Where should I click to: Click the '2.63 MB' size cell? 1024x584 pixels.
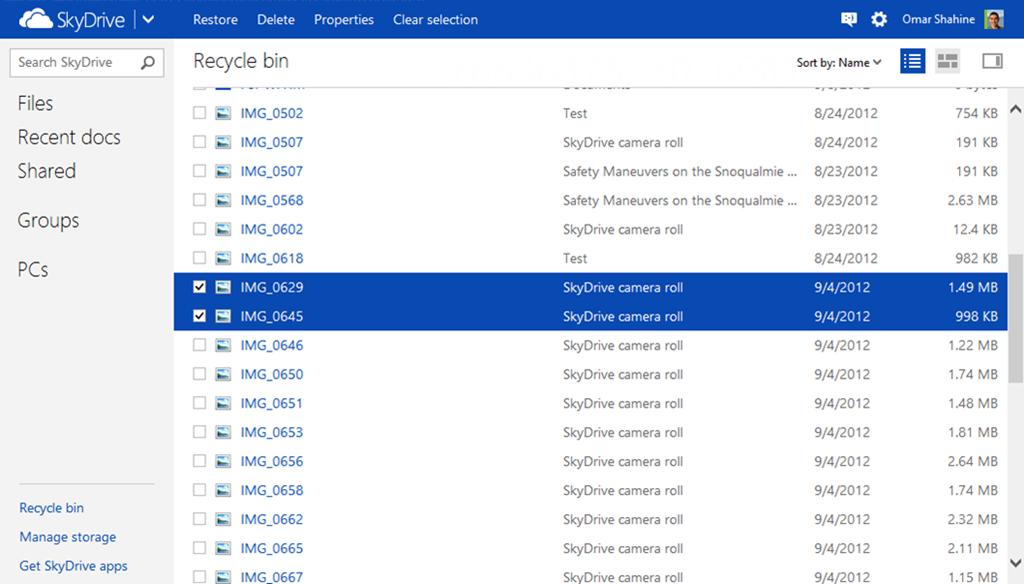point(972,200)
